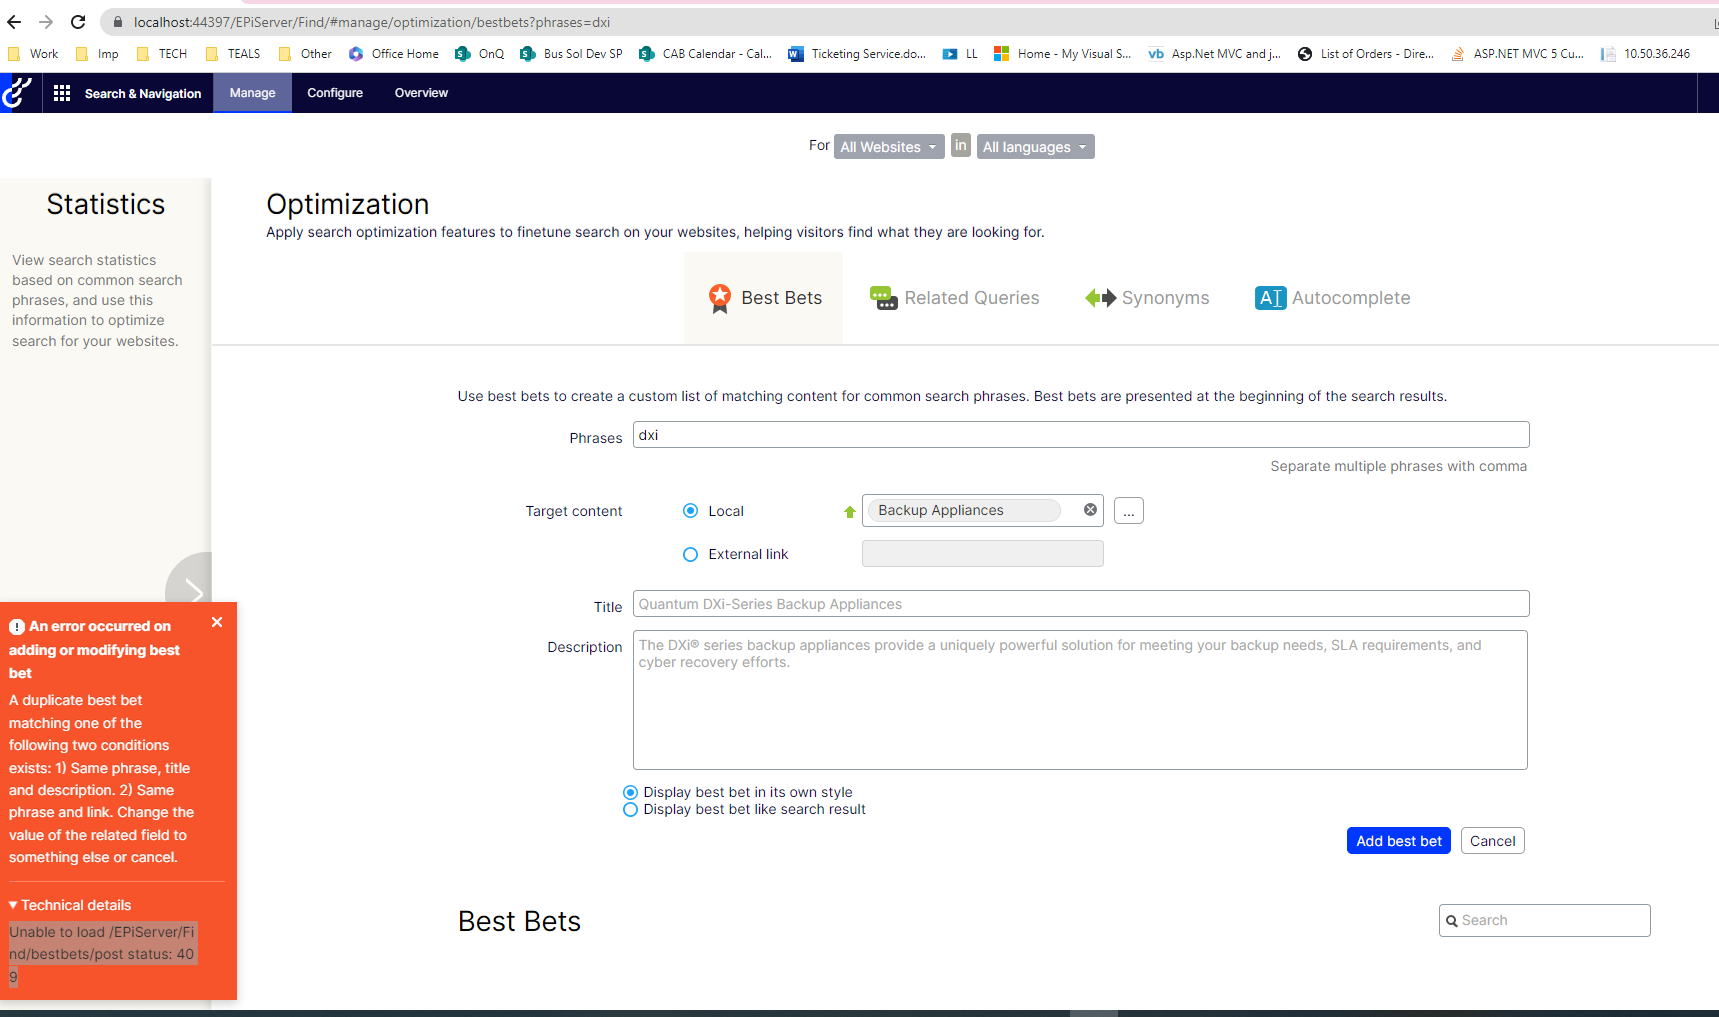Click the Best Bets star icon
Screen dimensions: 1719x1017
(x=719, y=298)
